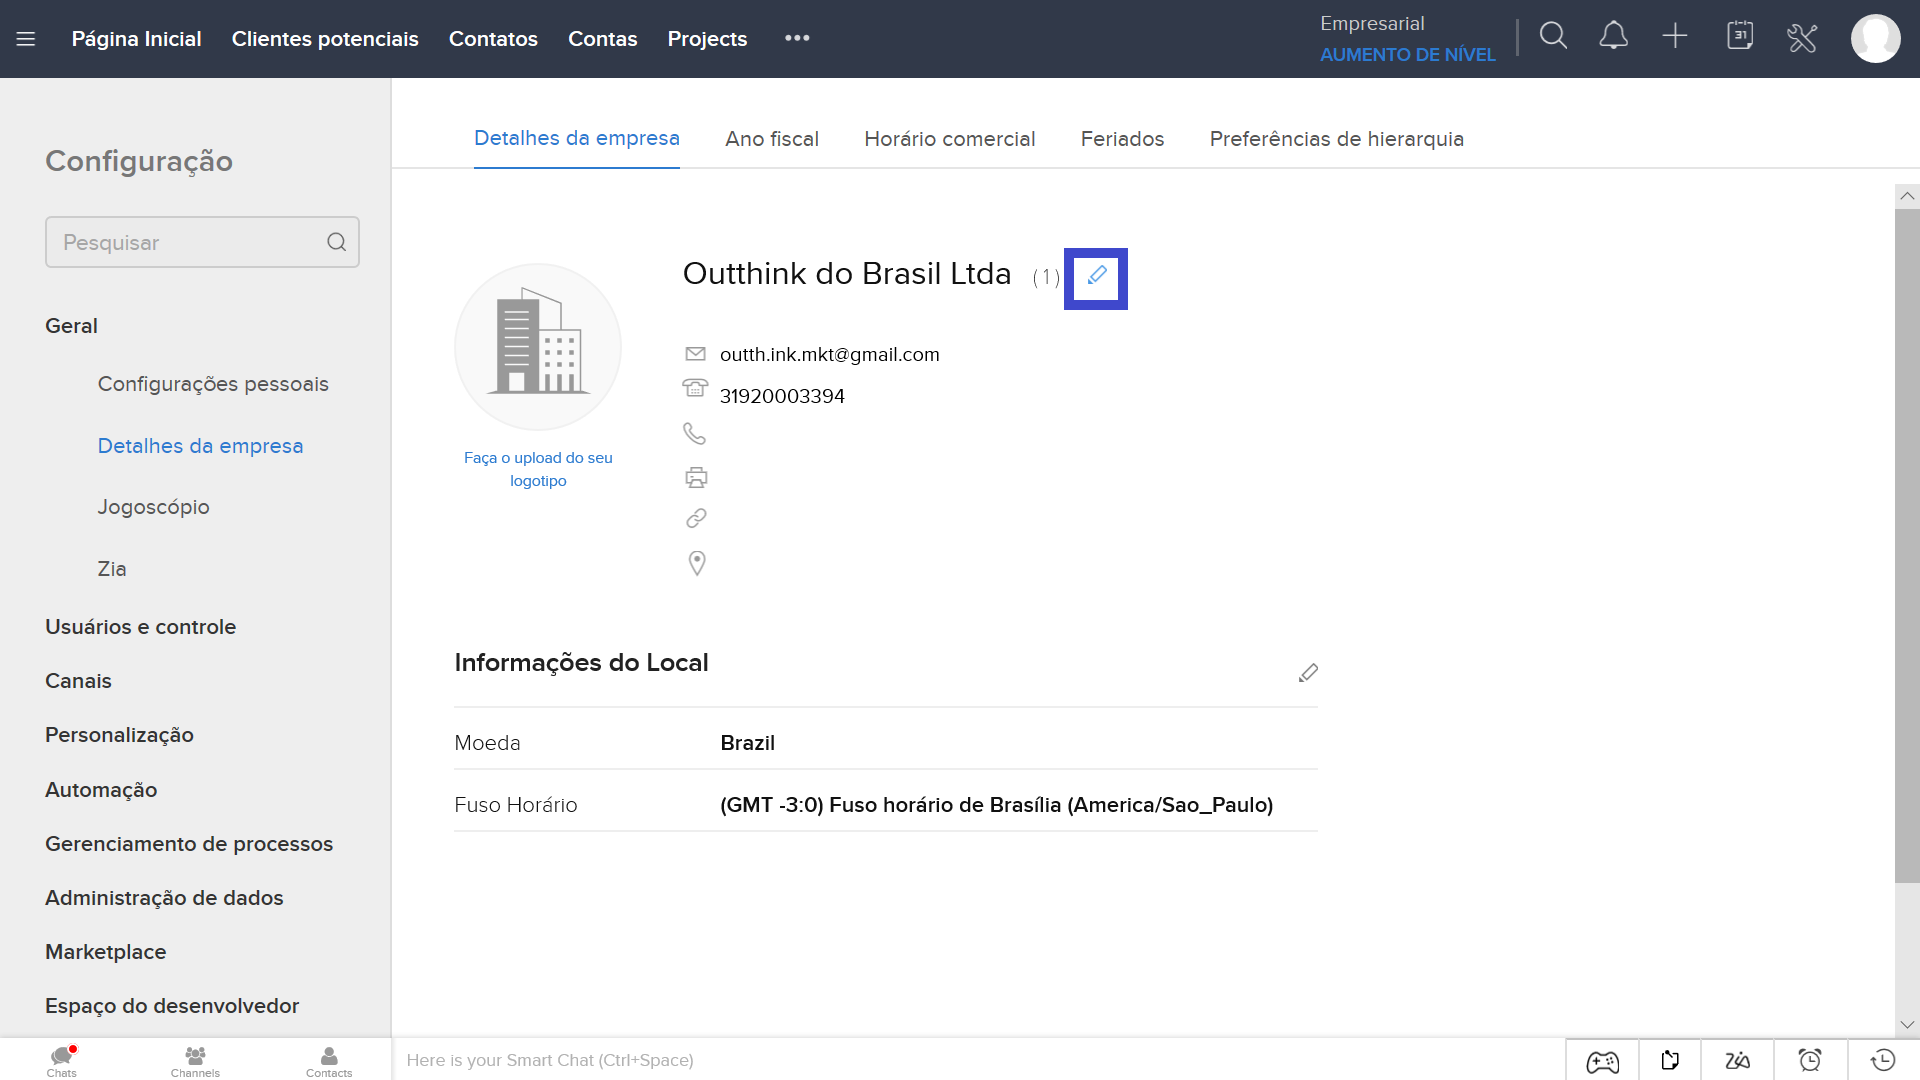Viewport: 1920px width, 1080px height.
Task: Click Faça o upload do seu logotipo
Action: click(x=538, y=469)
